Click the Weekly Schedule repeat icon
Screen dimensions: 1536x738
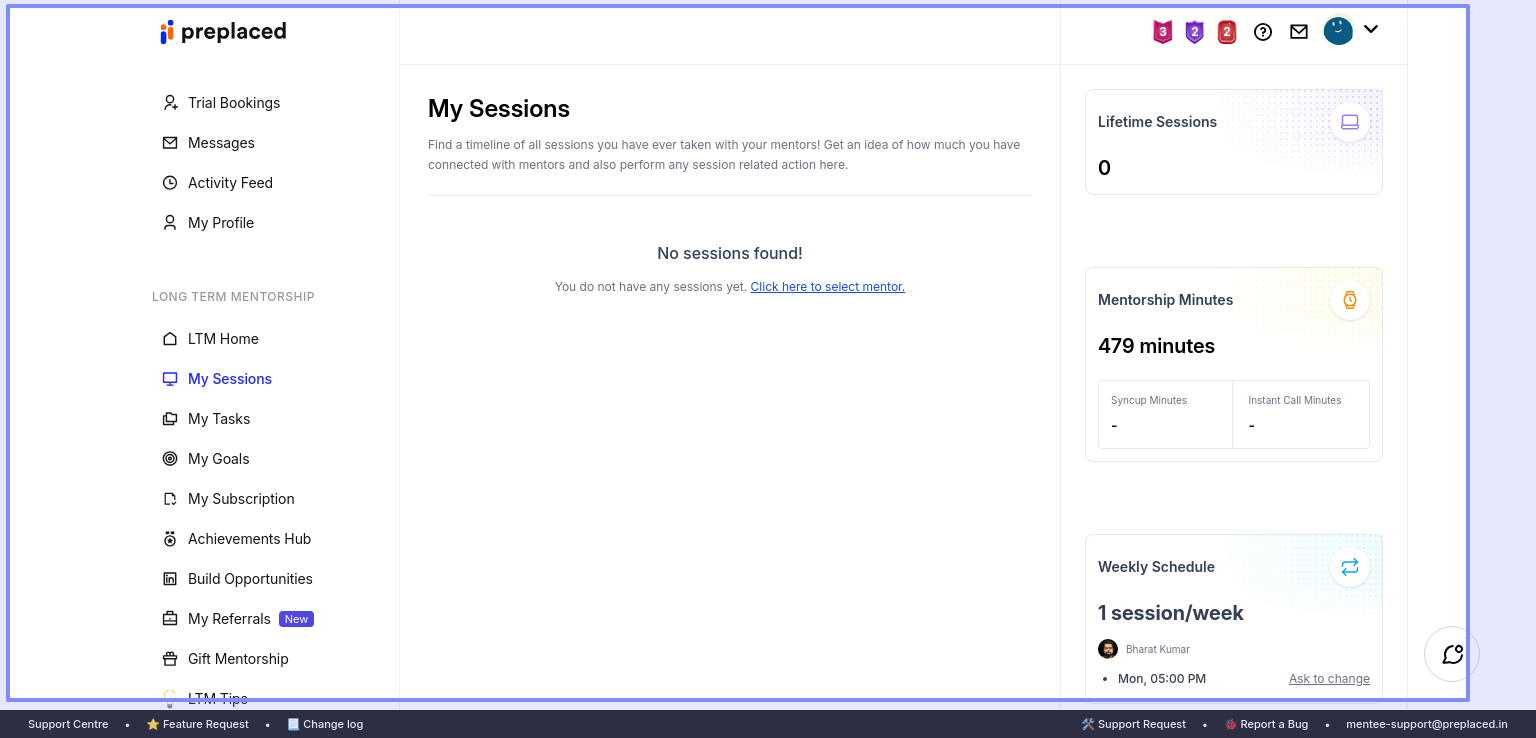1350,567
